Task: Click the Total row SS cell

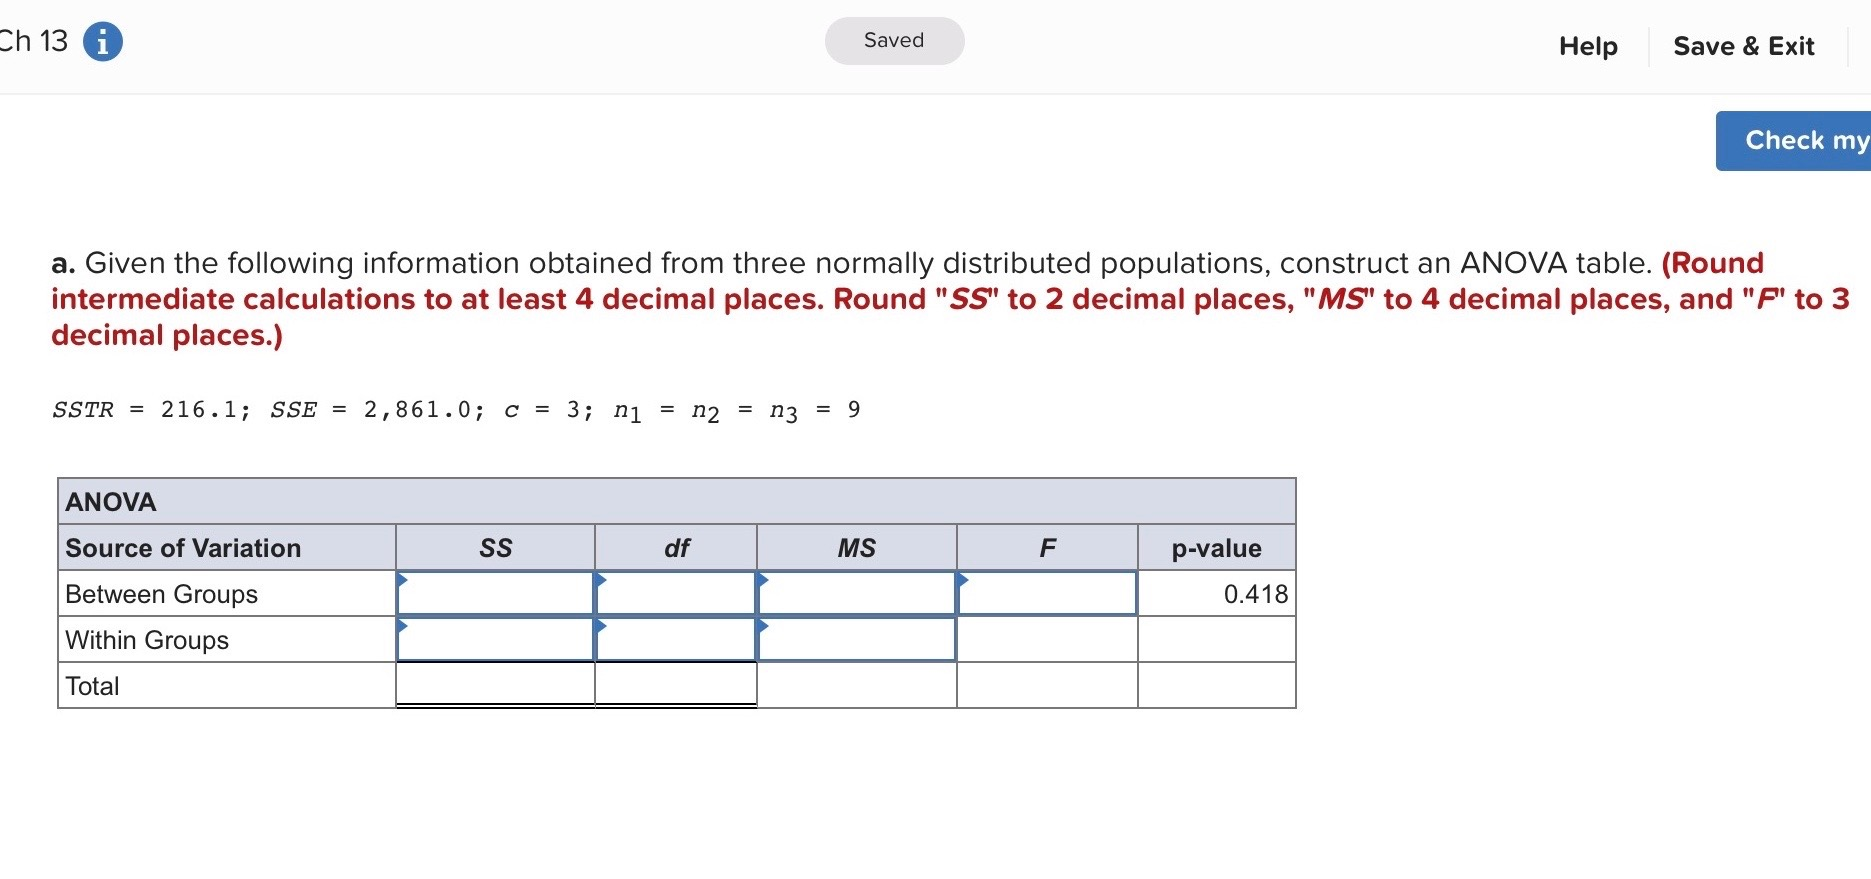Action: (x=495, y=685)
